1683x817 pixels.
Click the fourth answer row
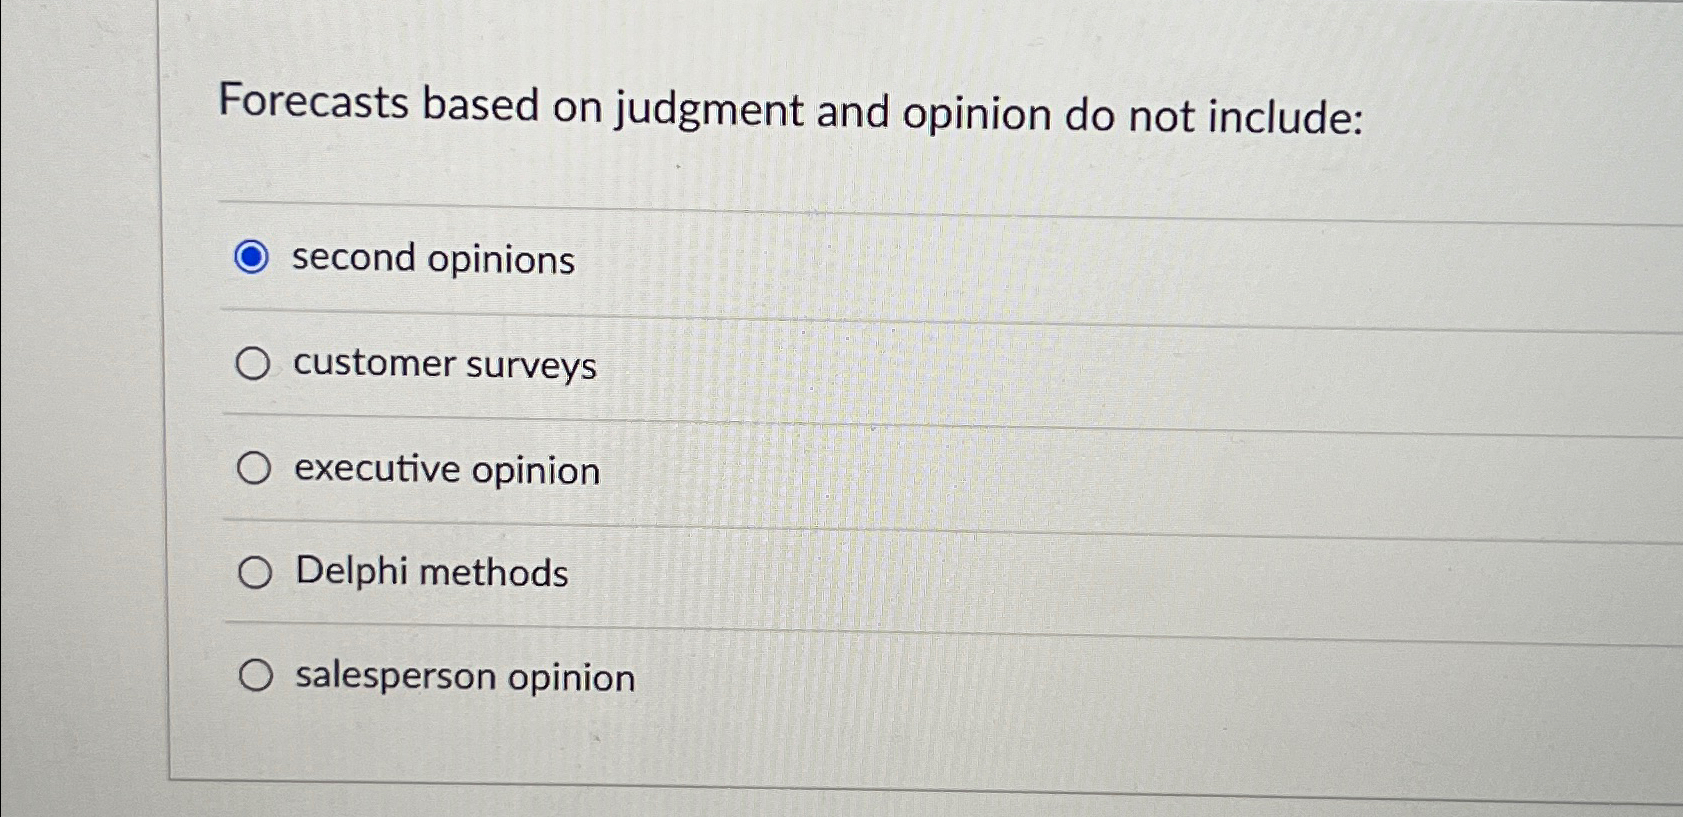[x=800, y=571]
